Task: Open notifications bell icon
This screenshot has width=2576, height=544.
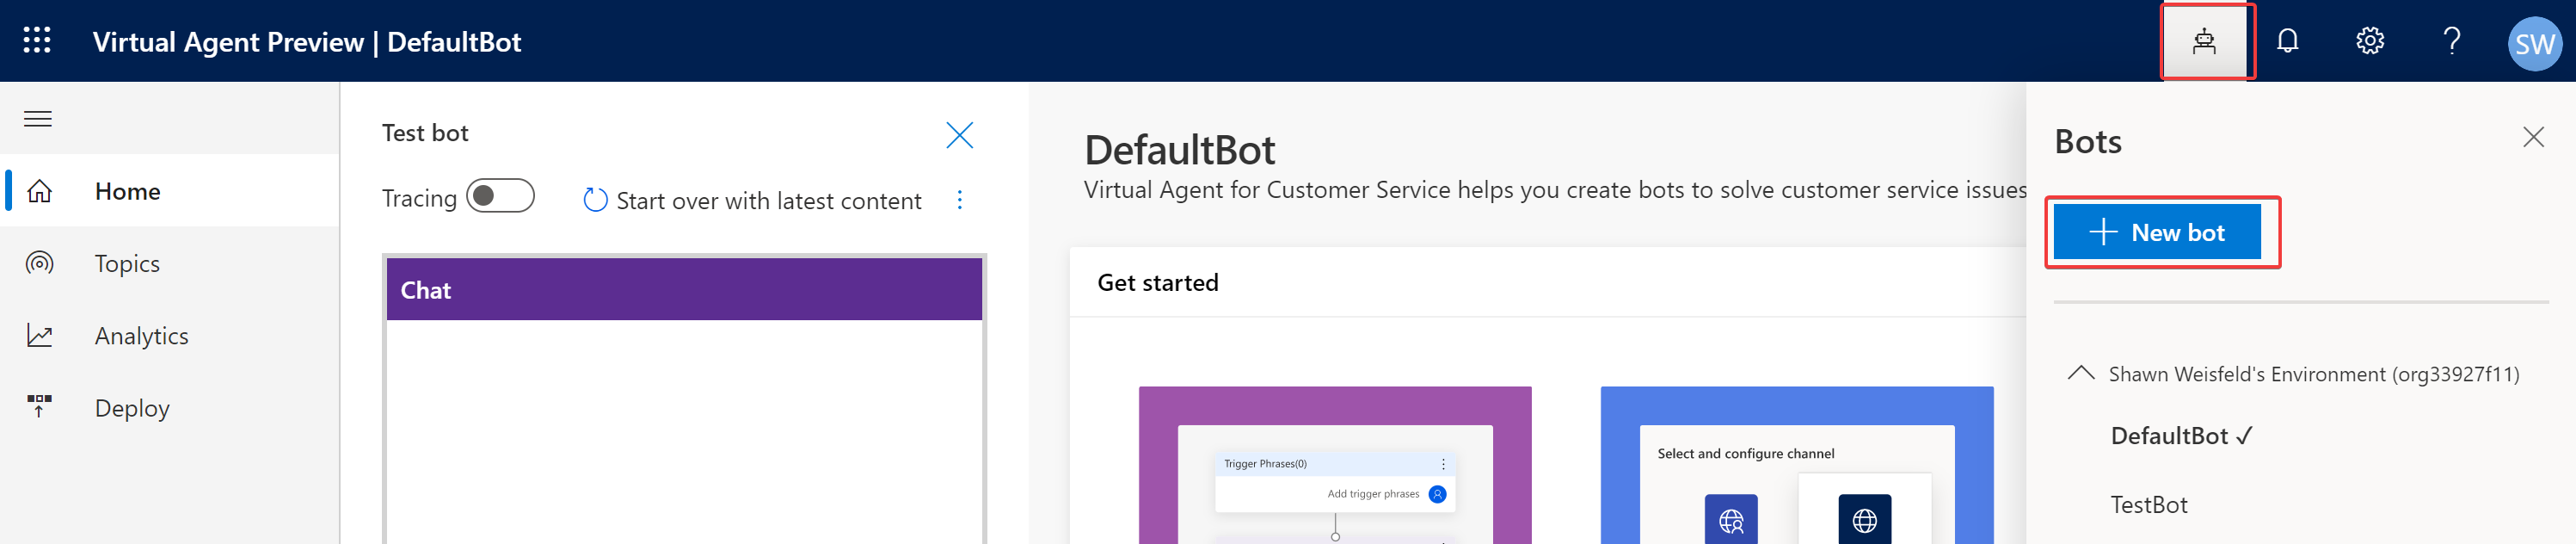Action: [x=2287, y=41]
